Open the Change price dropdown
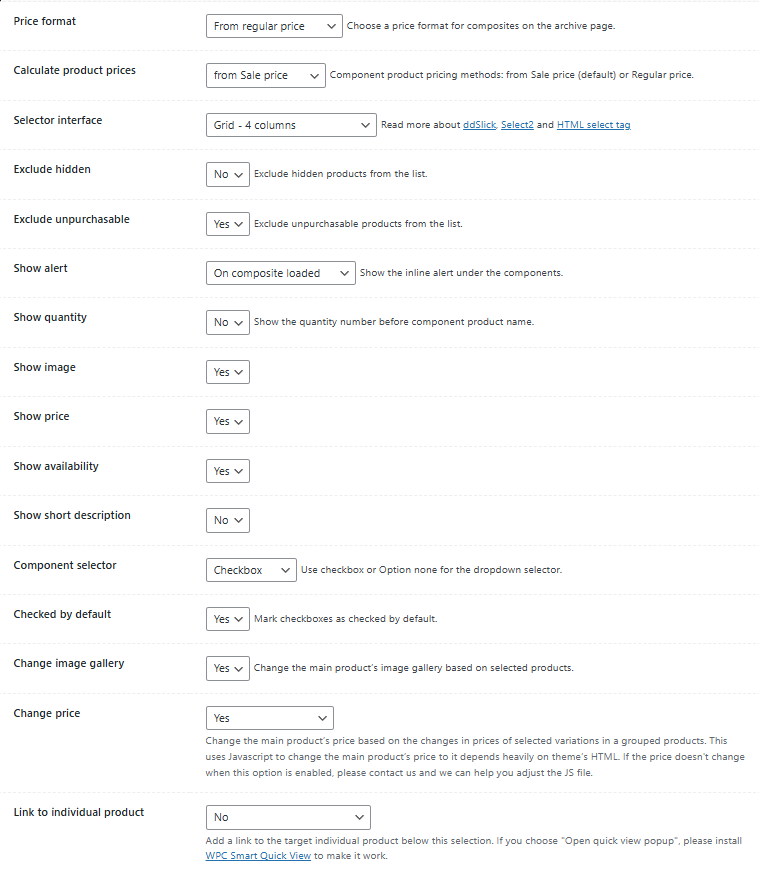The width and height of the screenshot is (759, 875). coord(270,718)
